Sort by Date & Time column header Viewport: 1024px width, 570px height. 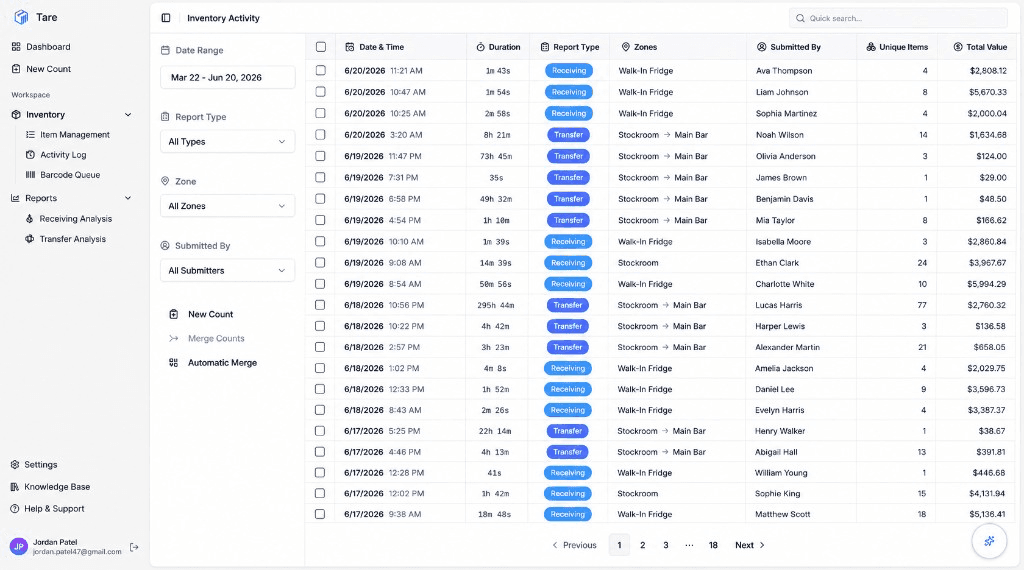point(381,47)
